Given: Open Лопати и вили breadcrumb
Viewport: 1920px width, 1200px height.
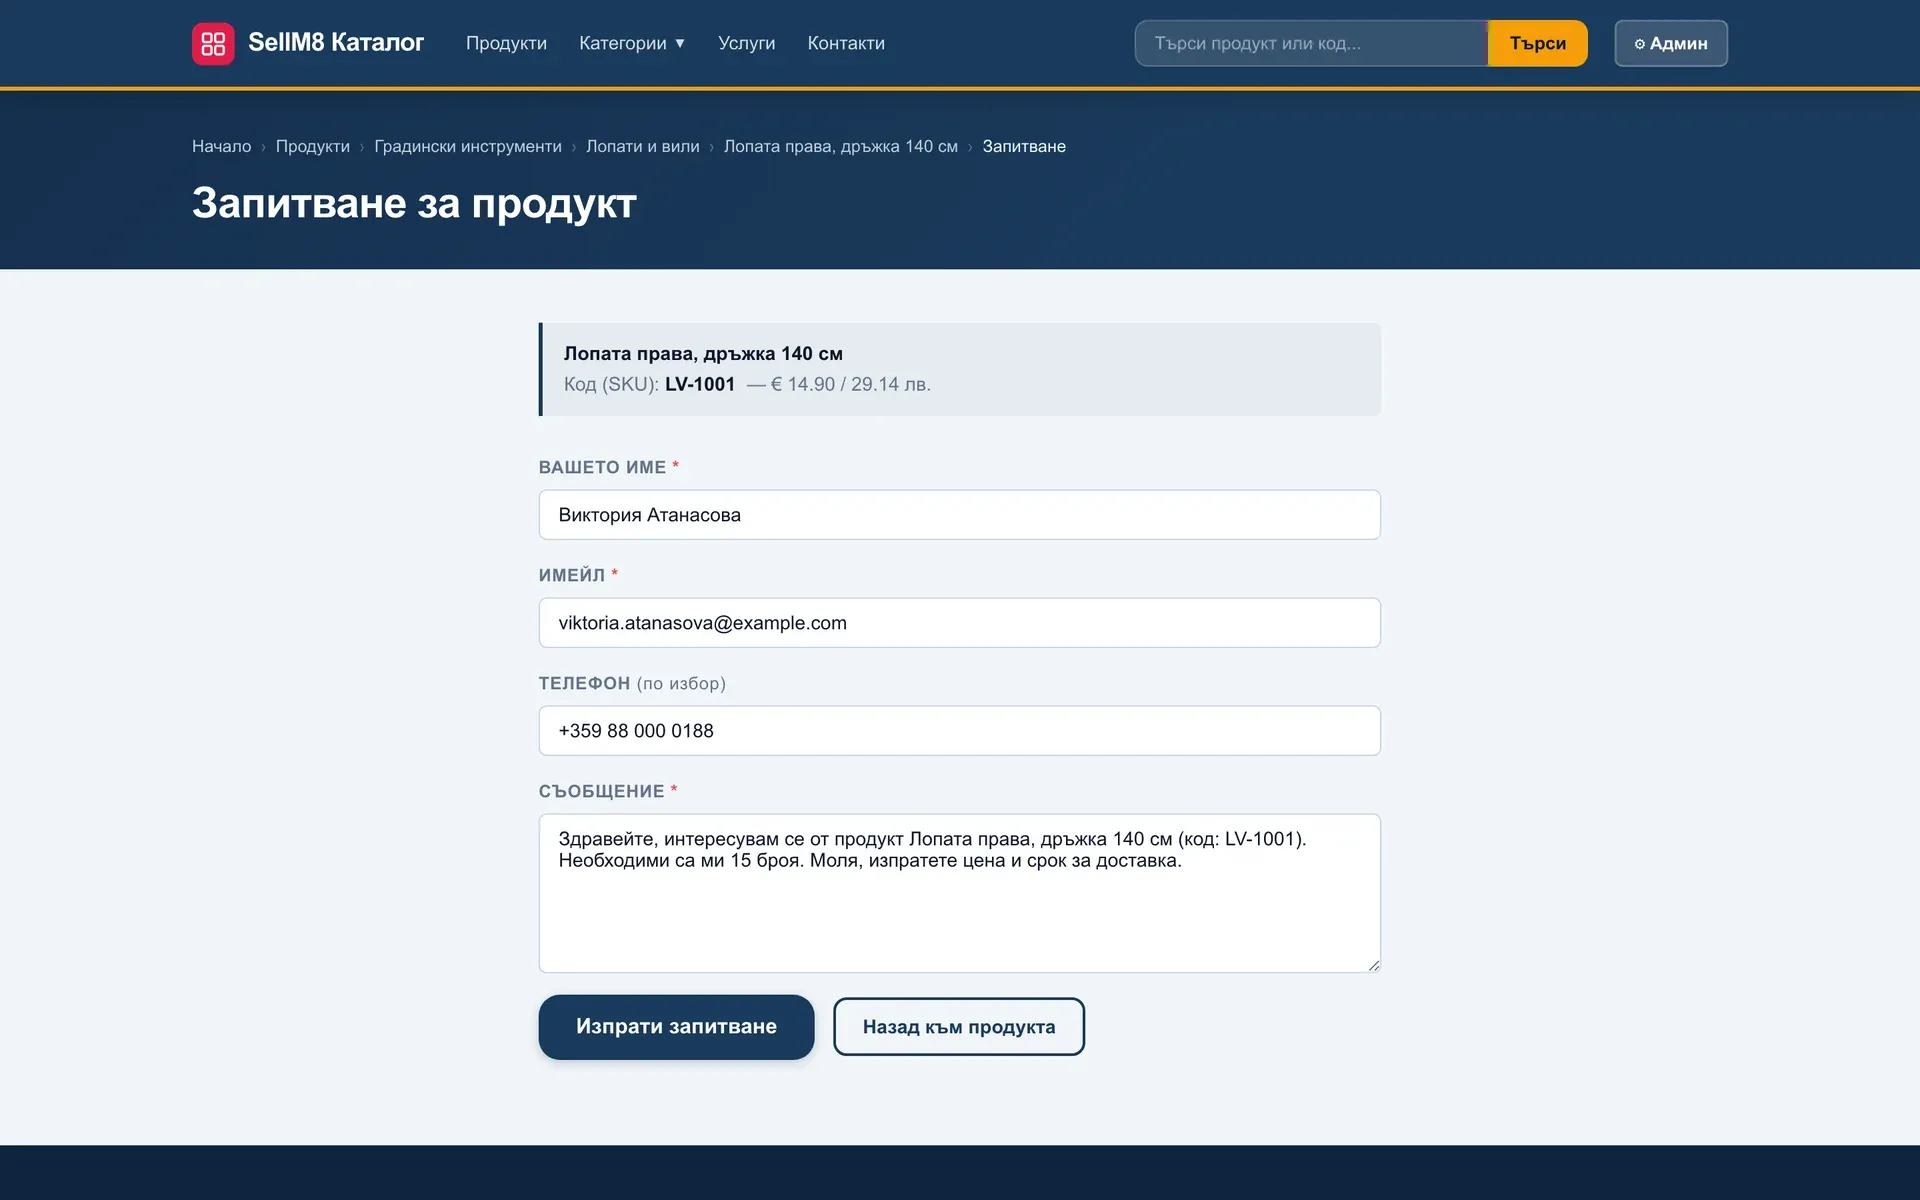Looking at the screenshot, I should point(643,146).
